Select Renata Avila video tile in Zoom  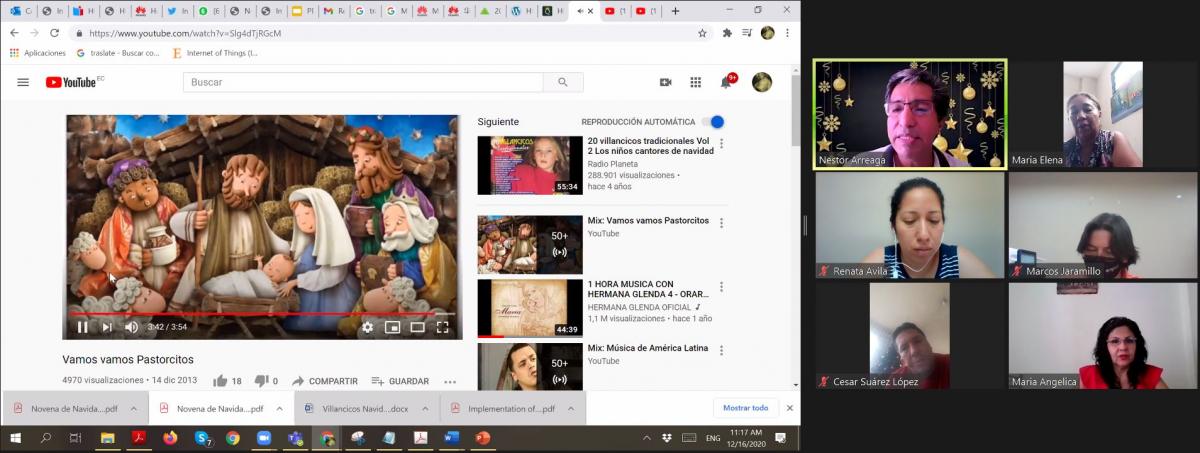pyautogui.click(x=909, y=226)
